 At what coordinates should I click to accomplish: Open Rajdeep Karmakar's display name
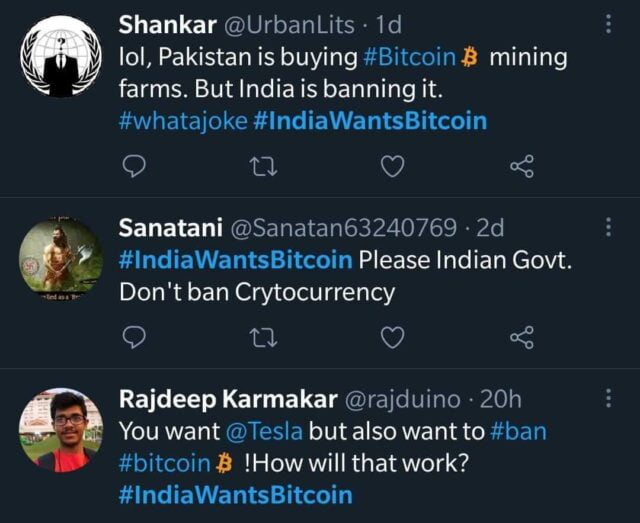(x=228, y=399)
